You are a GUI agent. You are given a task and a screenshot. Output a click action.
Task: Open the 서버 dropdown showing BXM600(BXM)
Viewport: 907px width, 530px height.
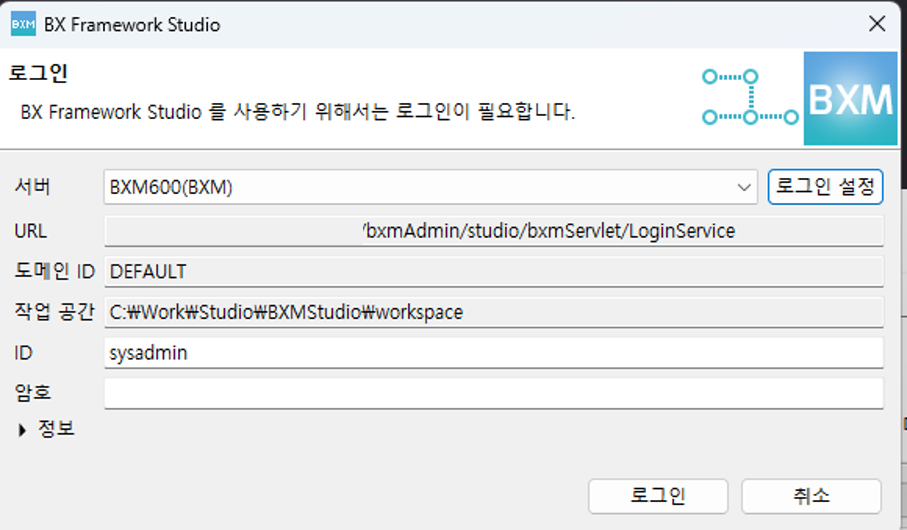click(x=430, y=187)
